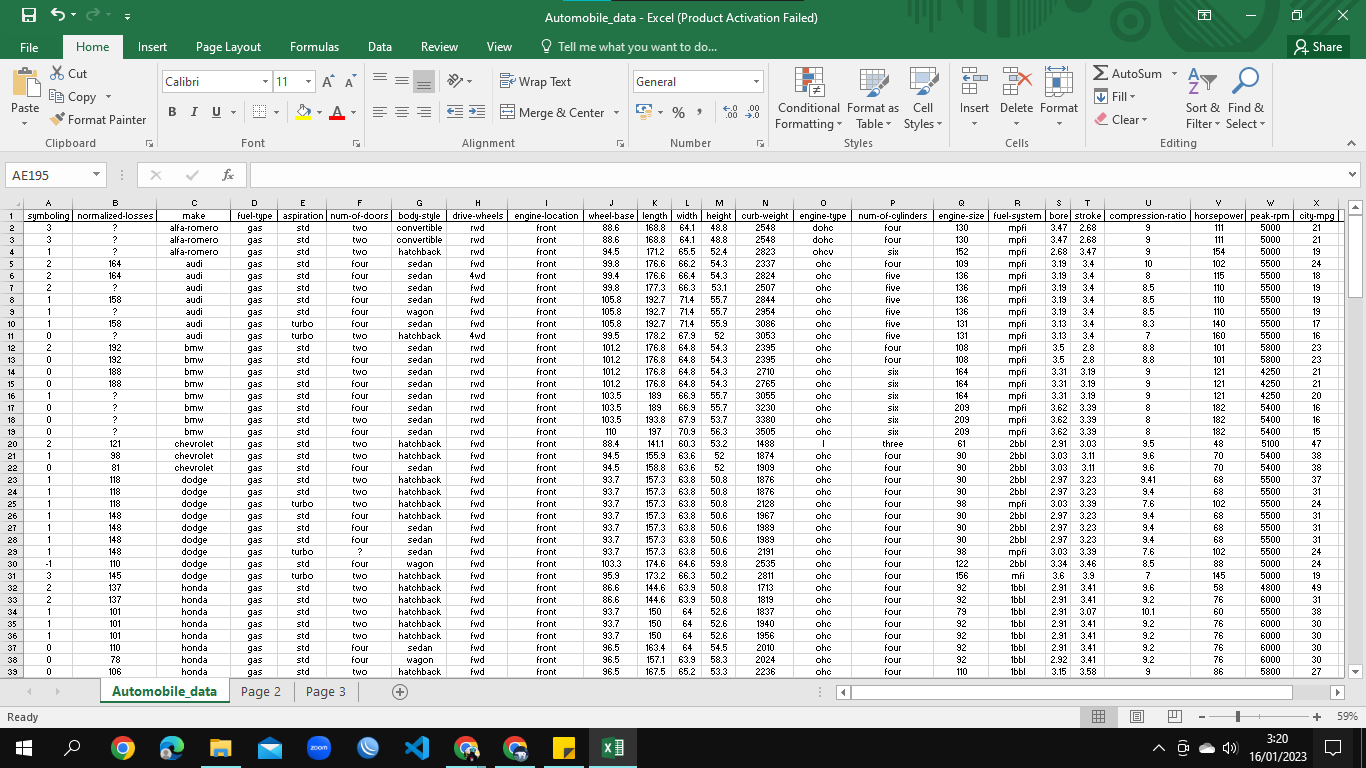Screen dimensions: 1366x768
Task: Toggle Wrap Text
Action: tap(535, 81)
